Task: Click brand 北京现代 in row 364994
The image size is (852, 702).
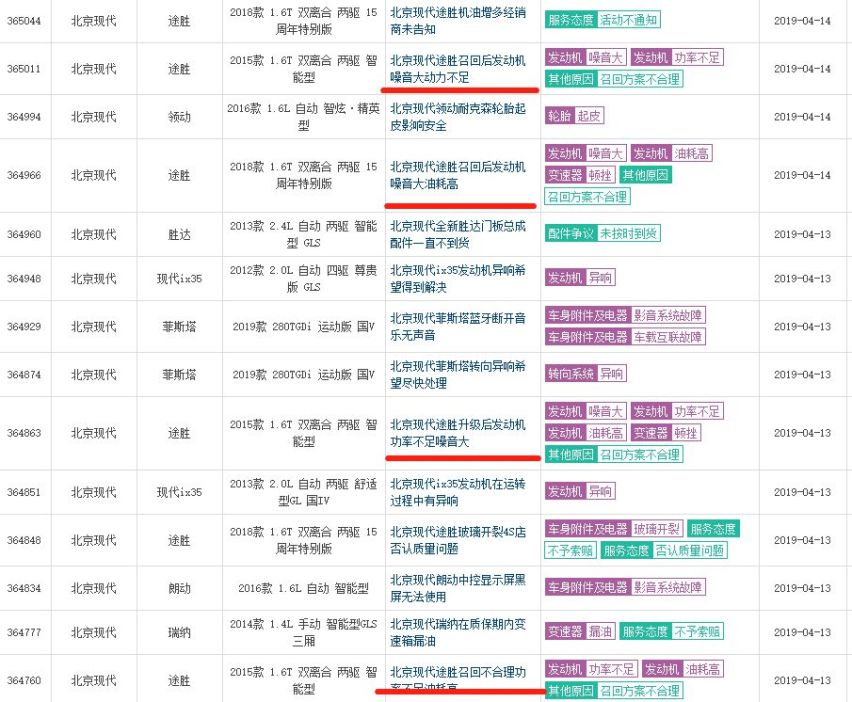Action: [93, 117]
